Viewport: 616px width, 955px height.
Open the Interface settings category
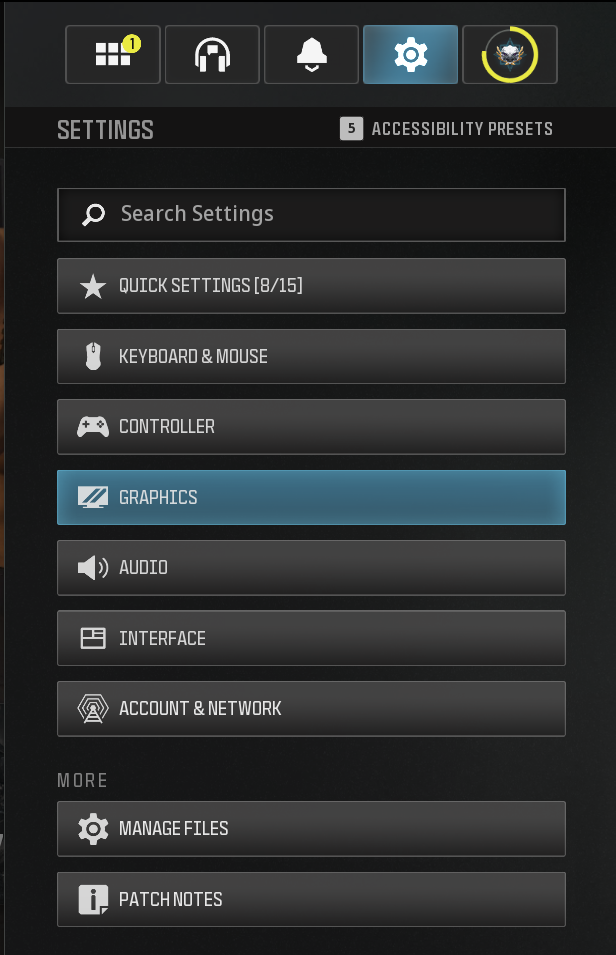(311, 638)
